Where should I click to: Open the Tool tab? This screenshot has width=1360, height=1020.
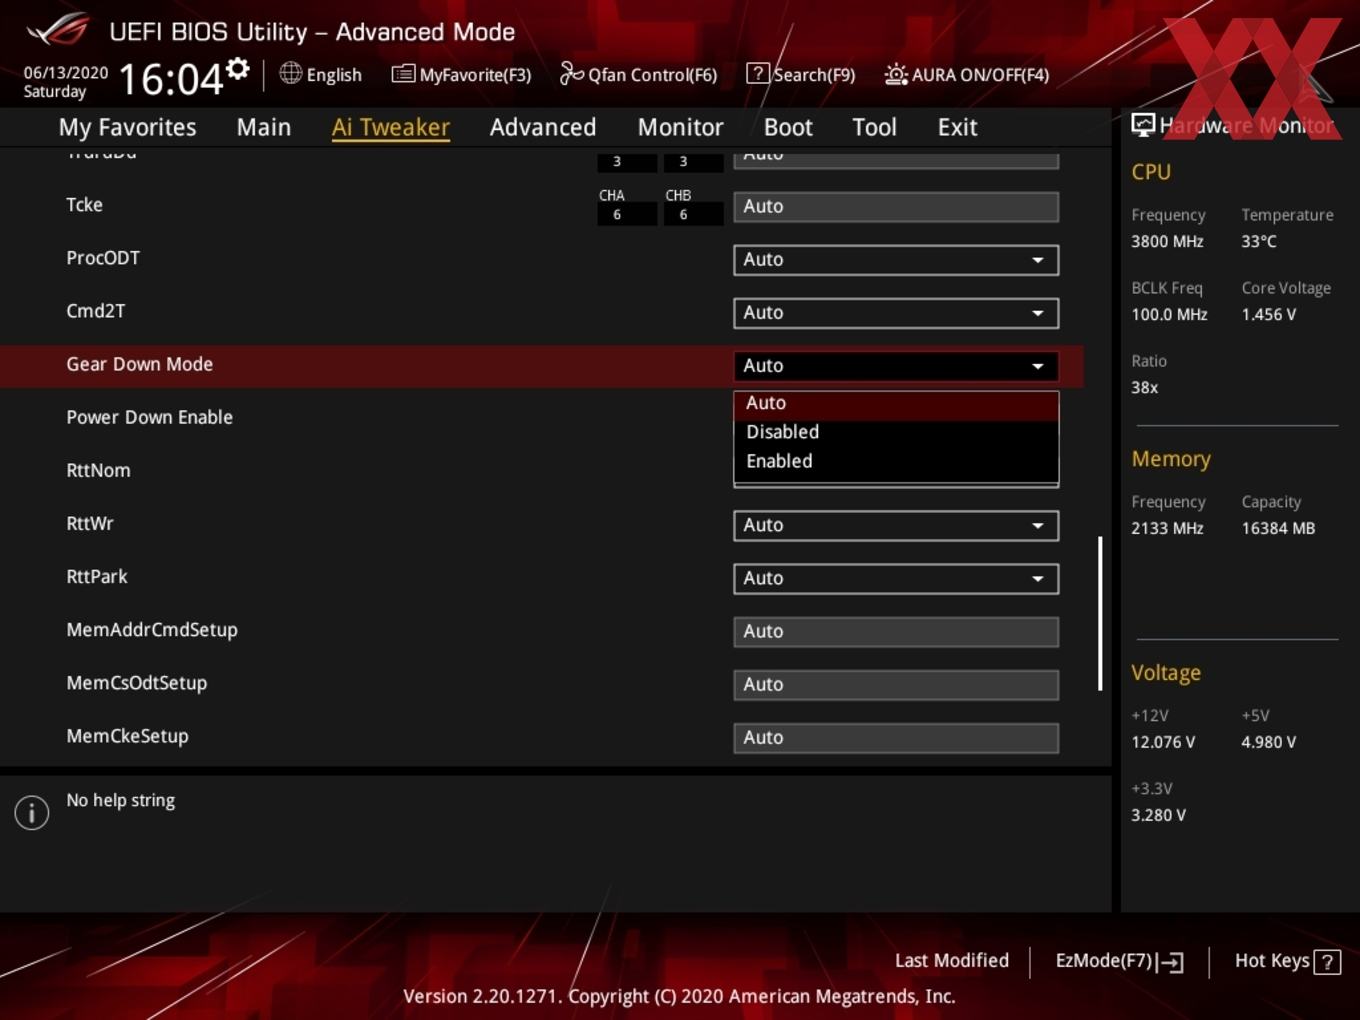coord(874,127)
